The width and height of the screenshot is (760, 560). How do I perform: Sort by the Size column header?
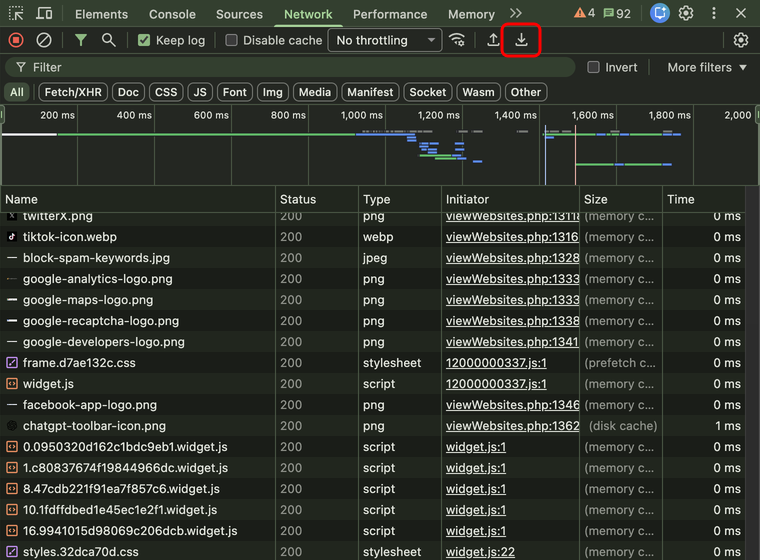click(x=621, y=199)
